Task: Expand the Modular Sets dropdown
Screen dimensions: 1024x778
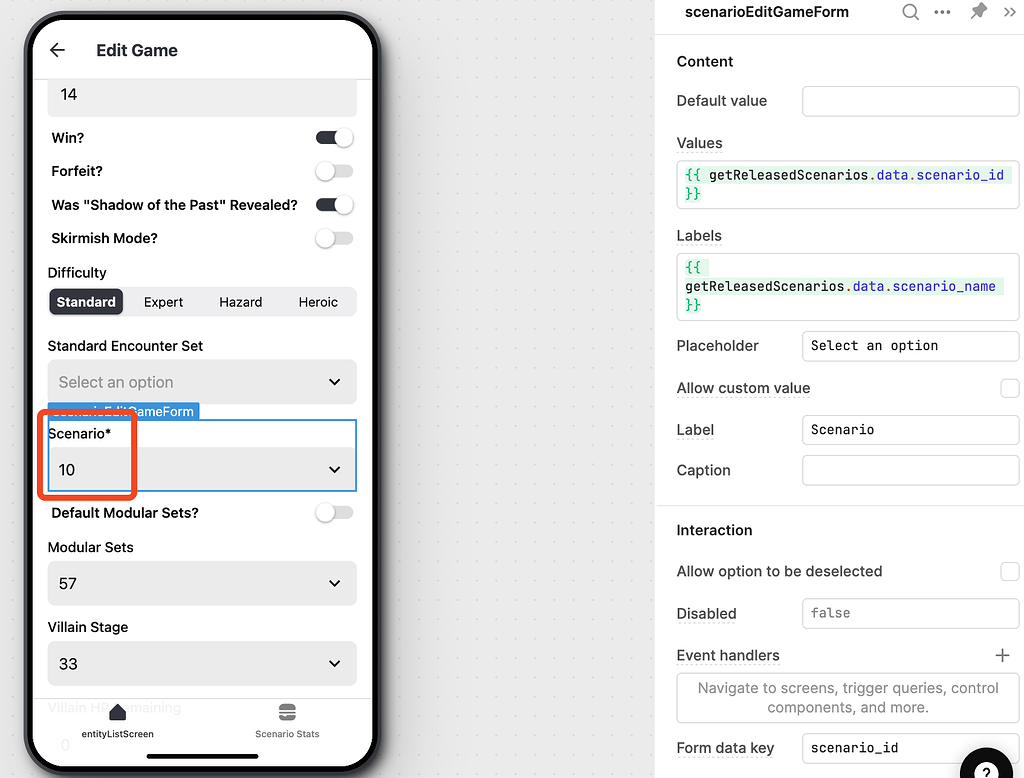Action: [x=202, y=583]
